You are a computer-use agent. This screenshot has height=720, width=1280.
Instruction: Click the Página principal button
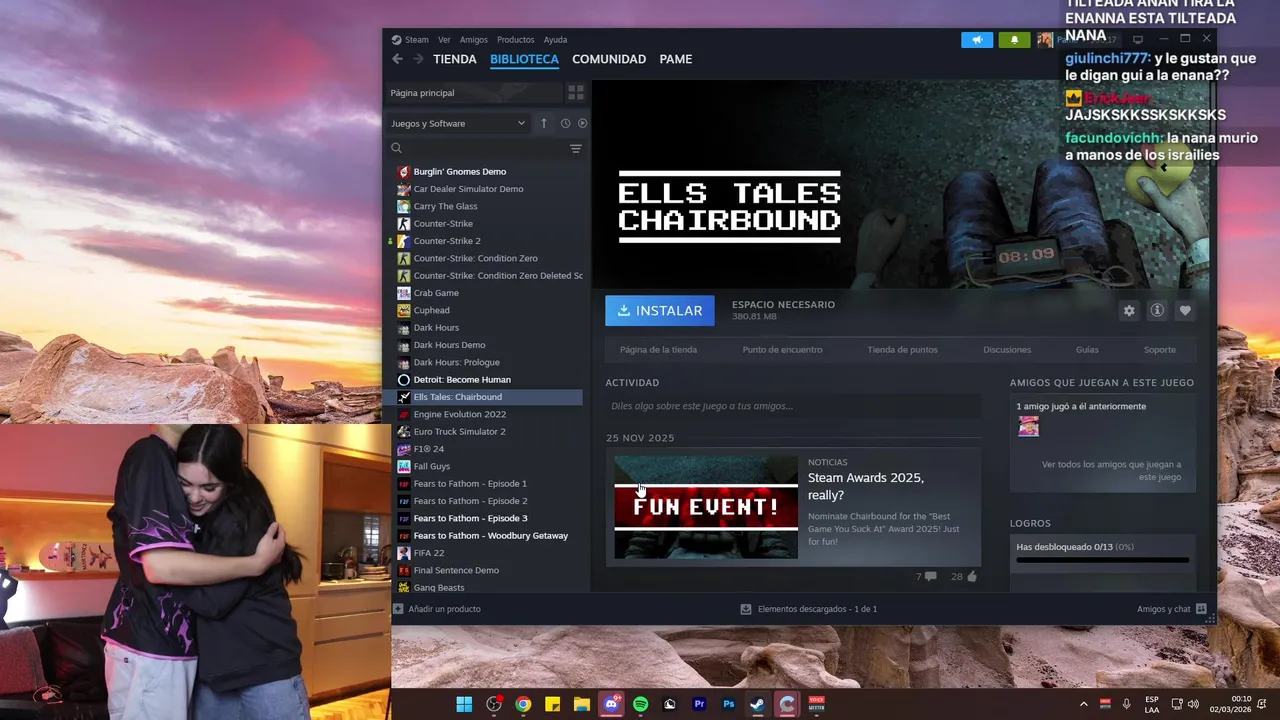point(474,93)
